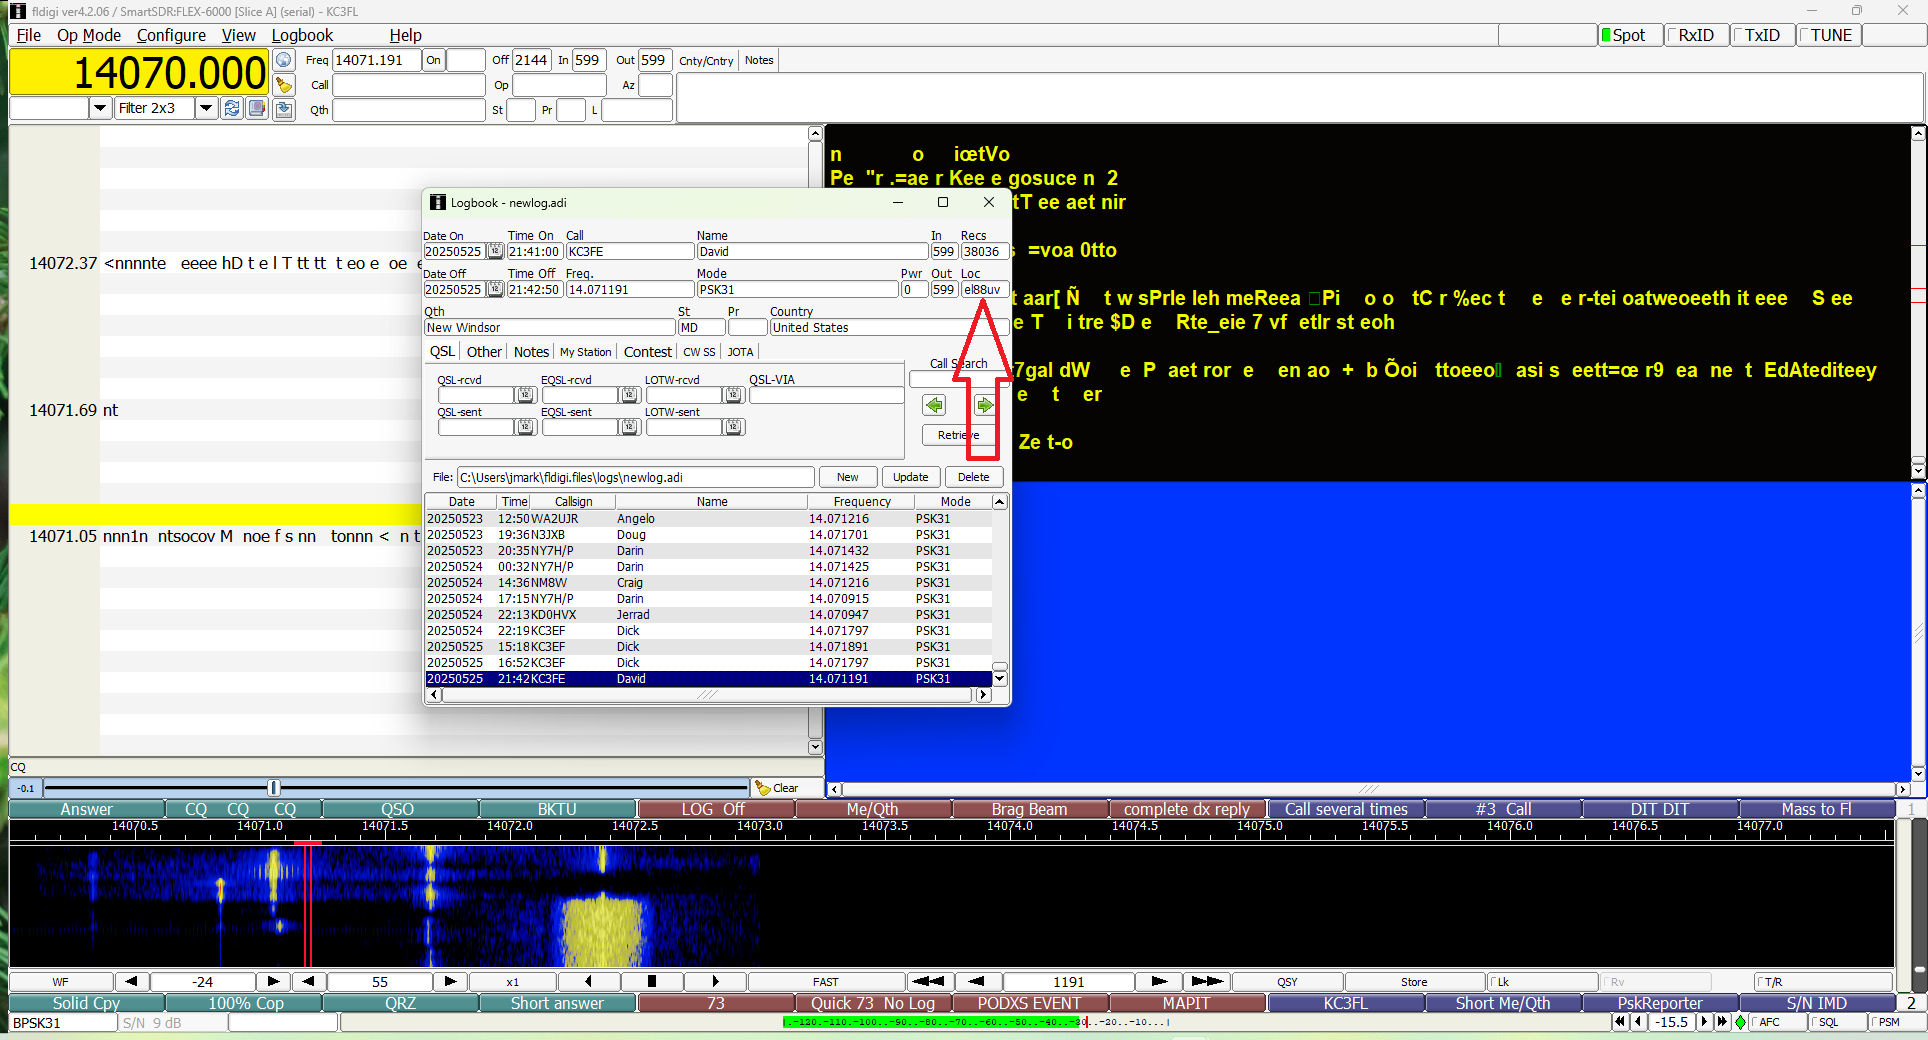
Task: Decrease waterfall range left of 55
Action: (308, 982)
